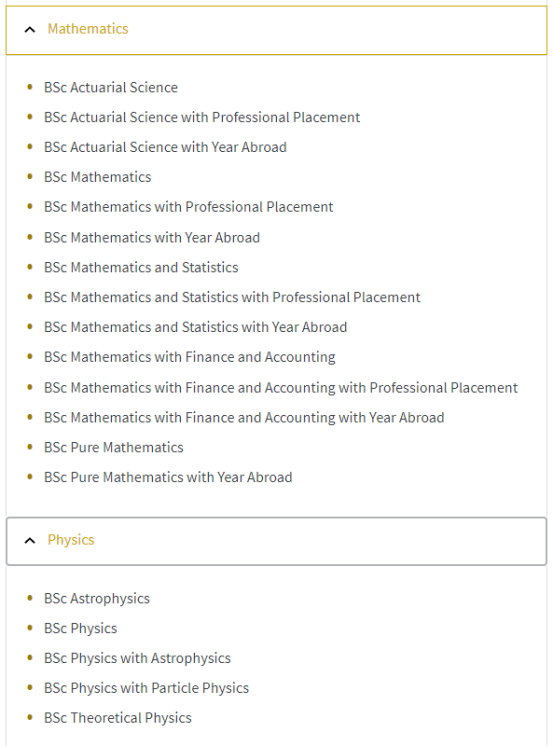The width and height of the screenshot is (554, 747).
Task: Open Mathematics with Finance and Accounting with Year Abroad
Action: click(x=244, y=418)
